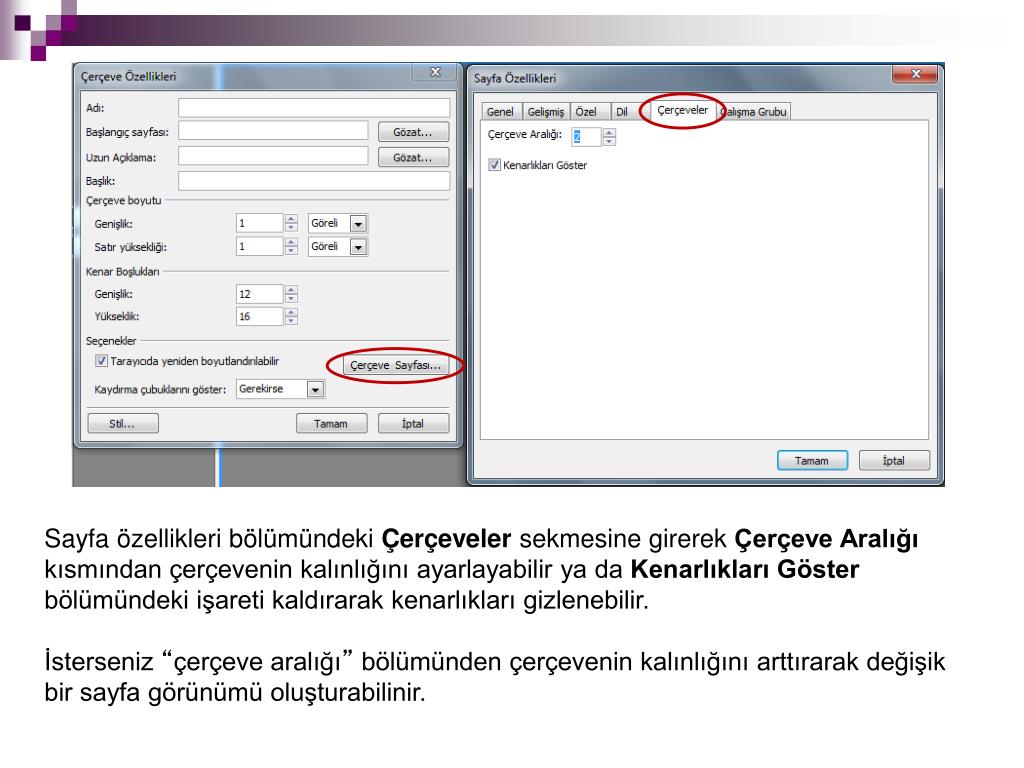Click the Çerçeve boyutu Genişlik spinner

[291, 223]
